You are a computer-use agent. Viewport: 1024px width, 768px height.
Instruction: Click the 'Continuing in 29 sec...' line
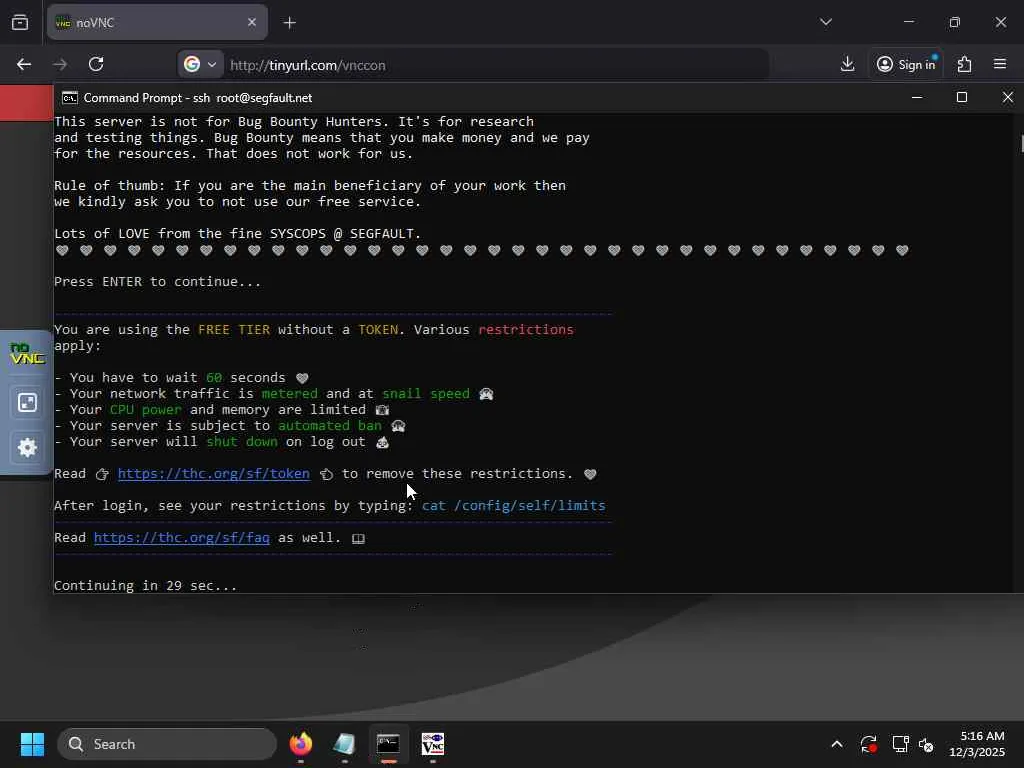pyautogui.click(x=145, y=585)
